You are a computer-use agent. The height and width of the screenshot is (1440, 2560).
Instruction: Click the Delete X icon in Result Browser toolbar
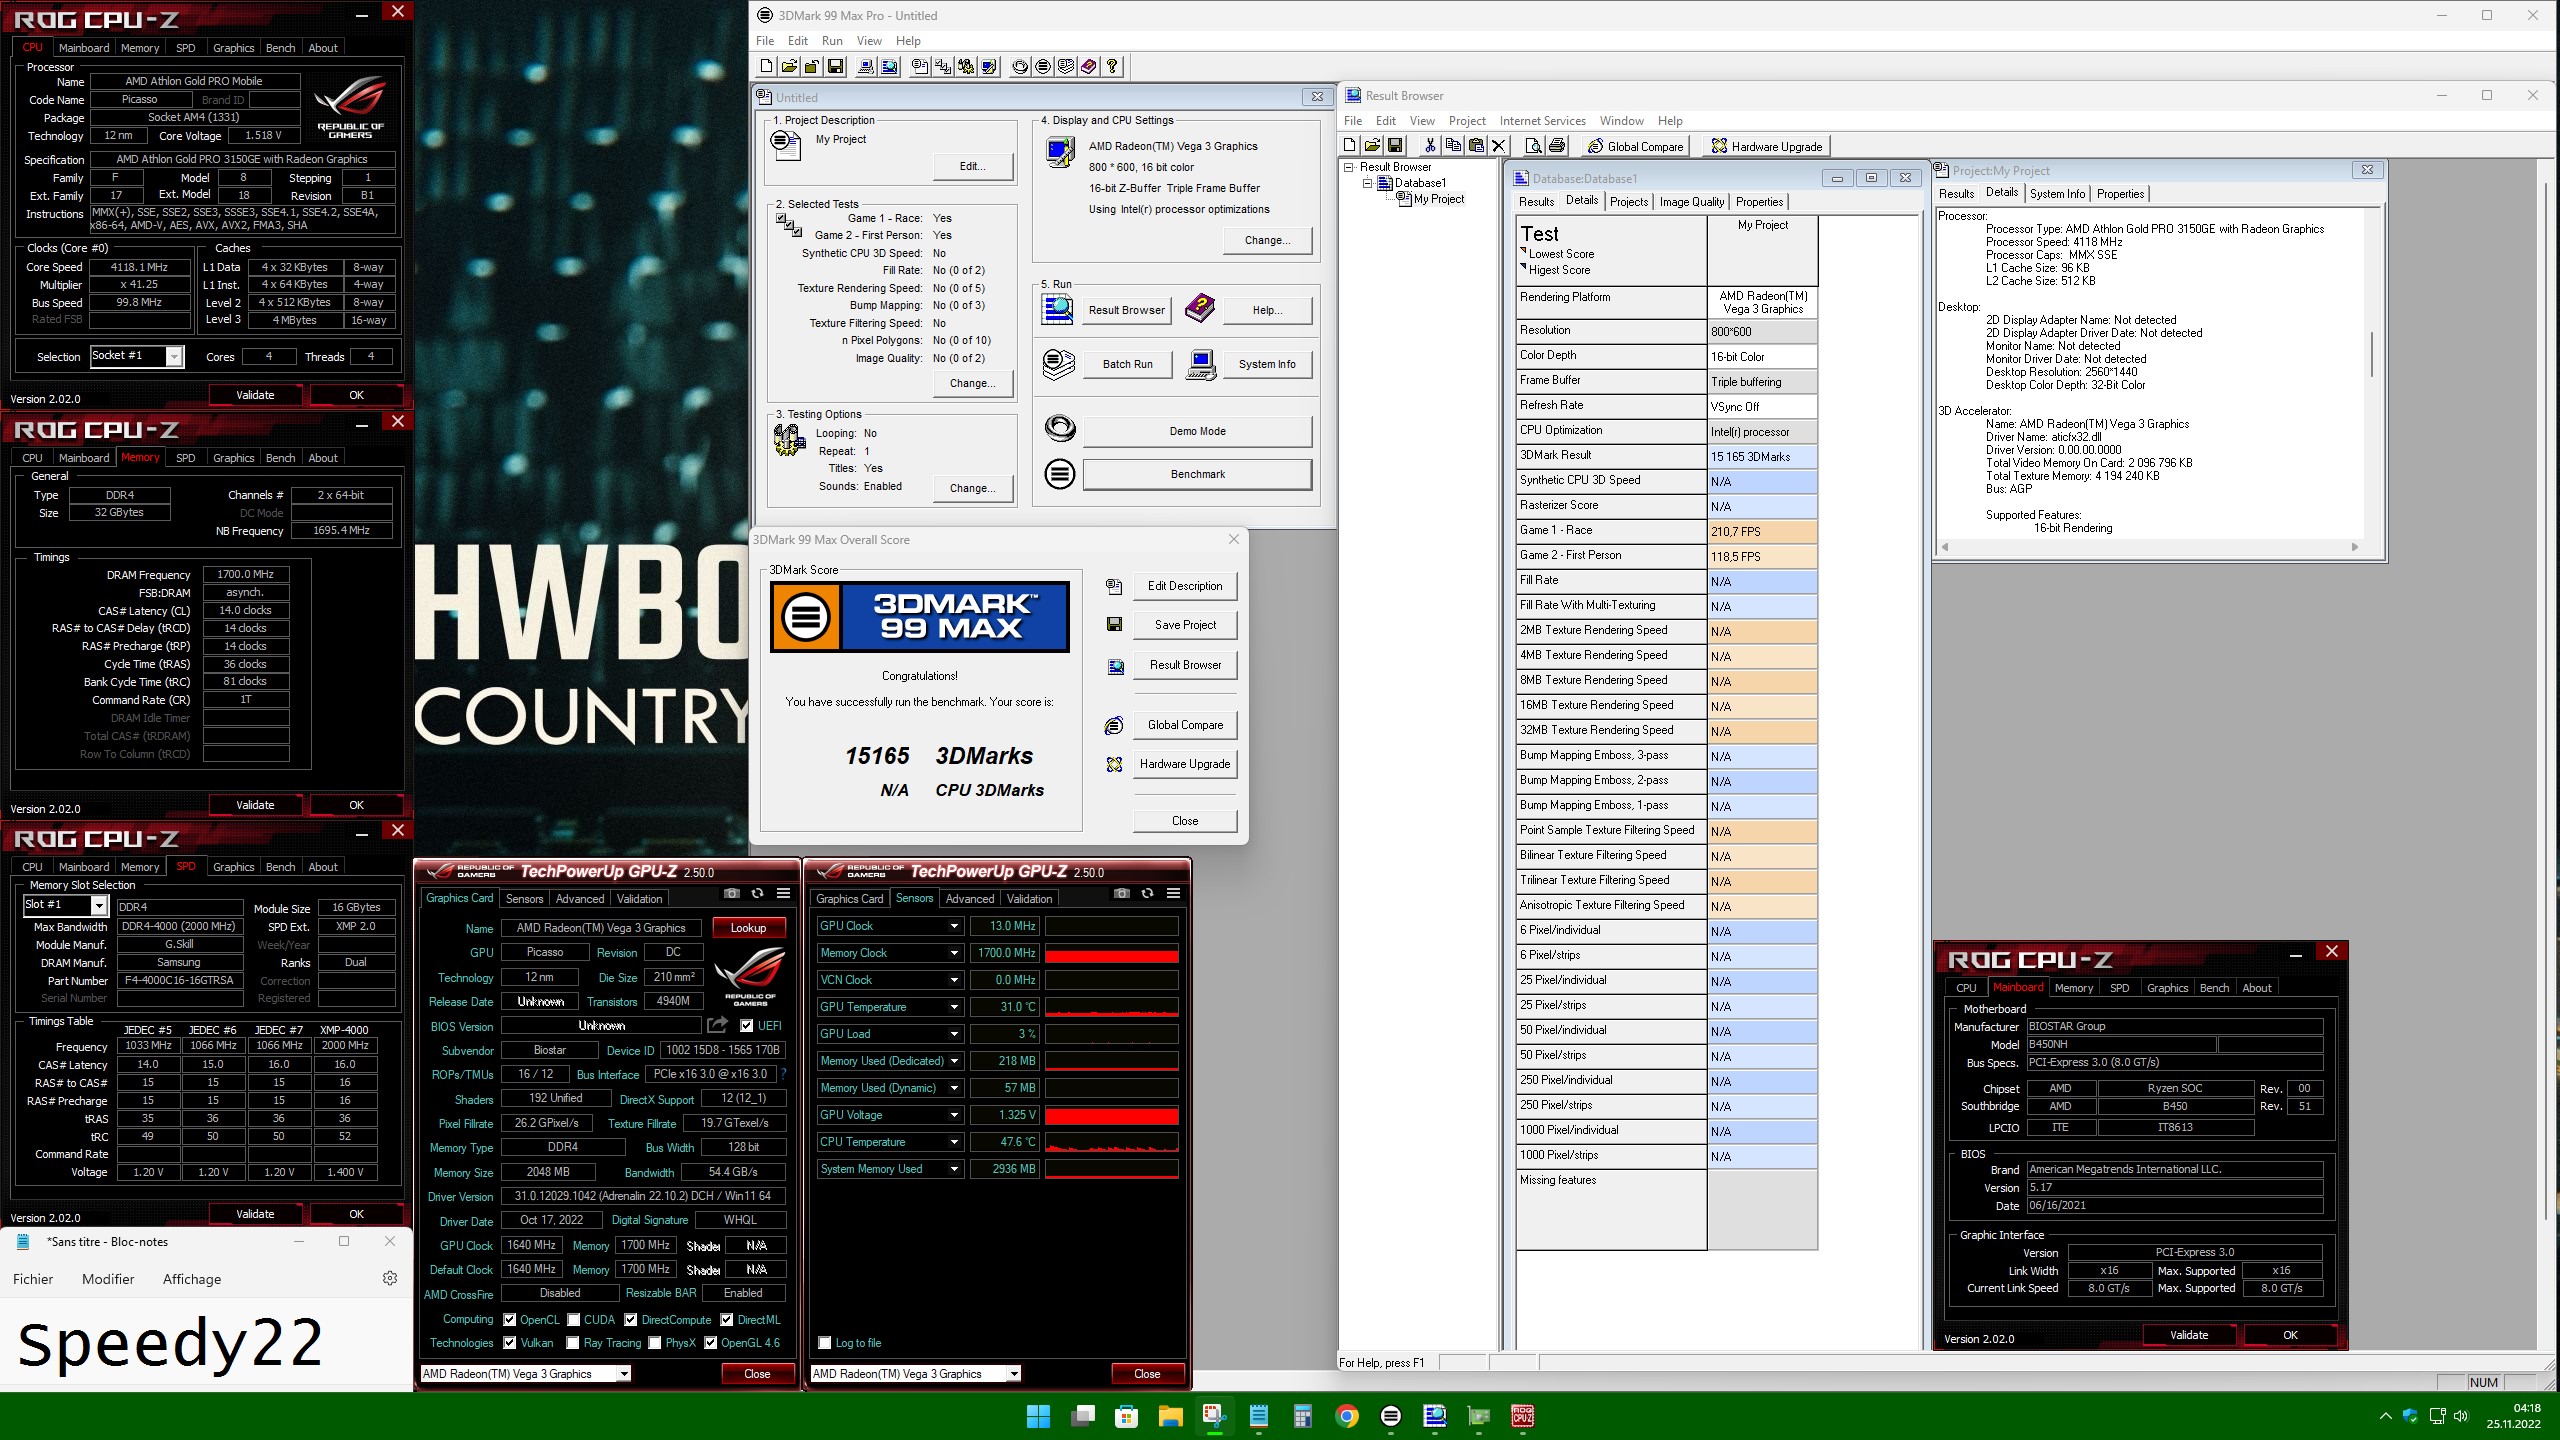1498,146
